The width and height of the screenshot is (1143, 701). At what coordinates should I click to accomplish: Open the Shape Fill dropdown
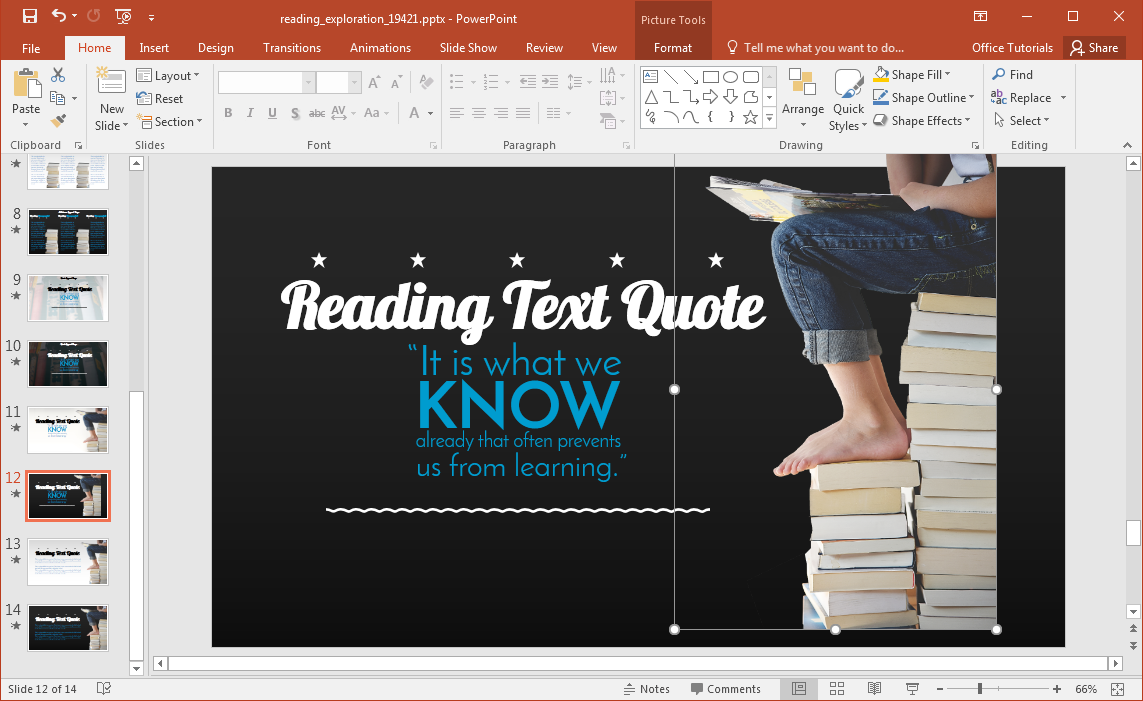tap(912, 74)
